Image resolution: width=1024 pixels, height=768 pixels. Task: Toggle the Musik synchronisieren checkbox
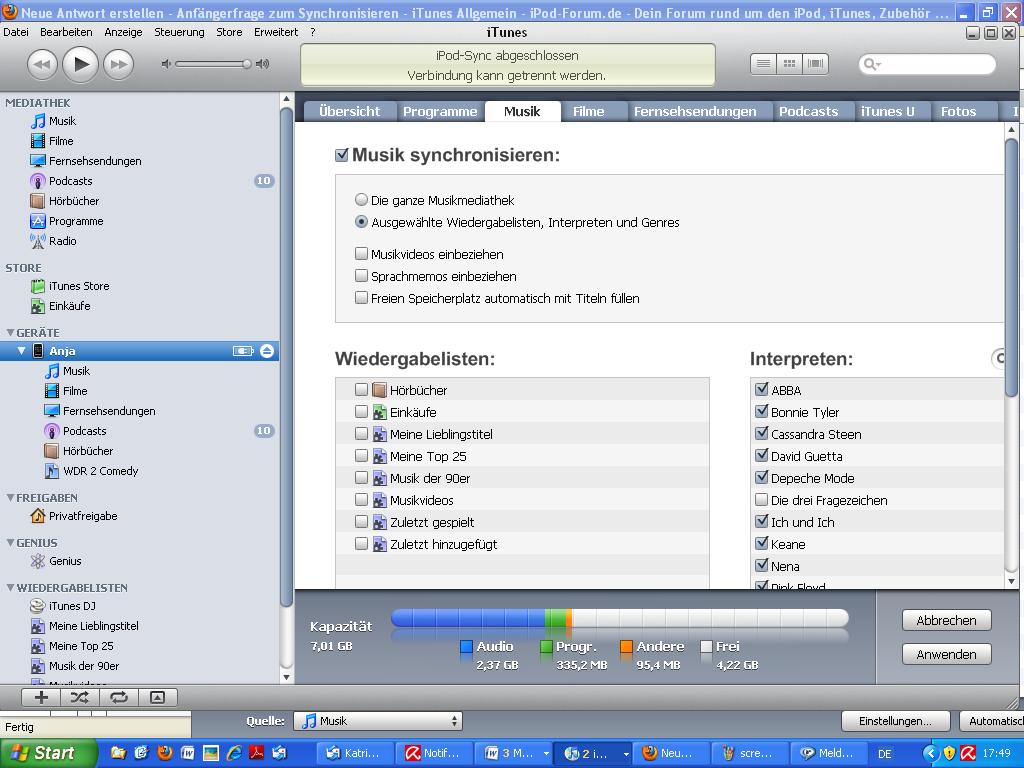342,155
